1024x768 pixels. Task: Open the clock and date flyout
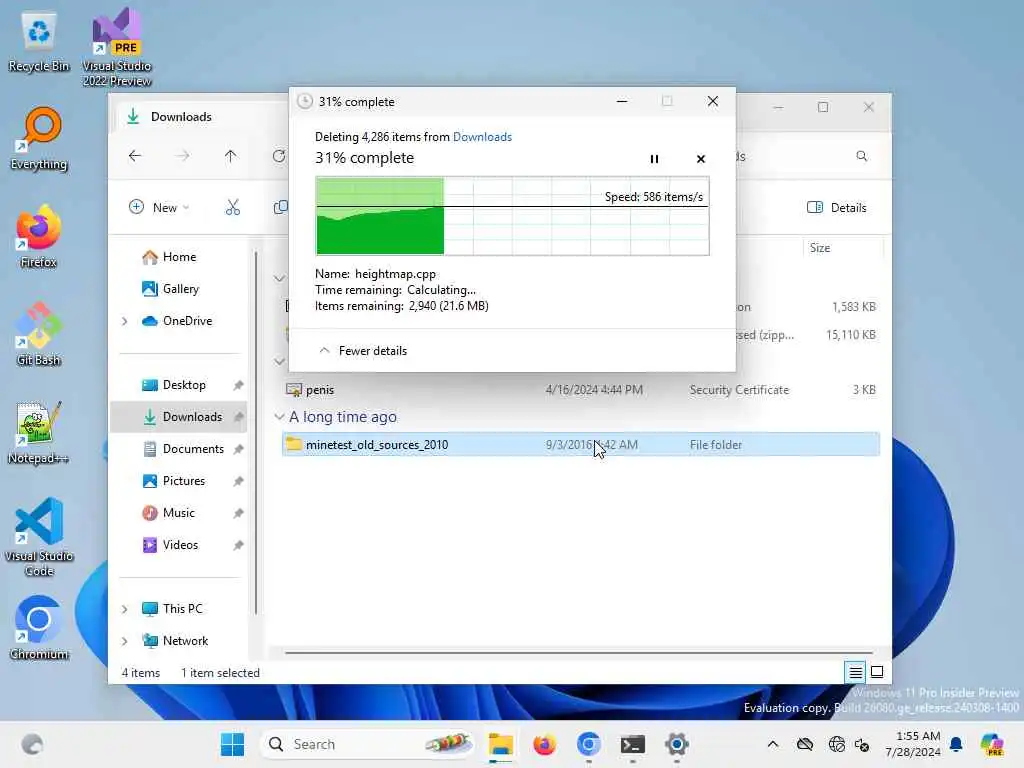click(x=913, y=744)
